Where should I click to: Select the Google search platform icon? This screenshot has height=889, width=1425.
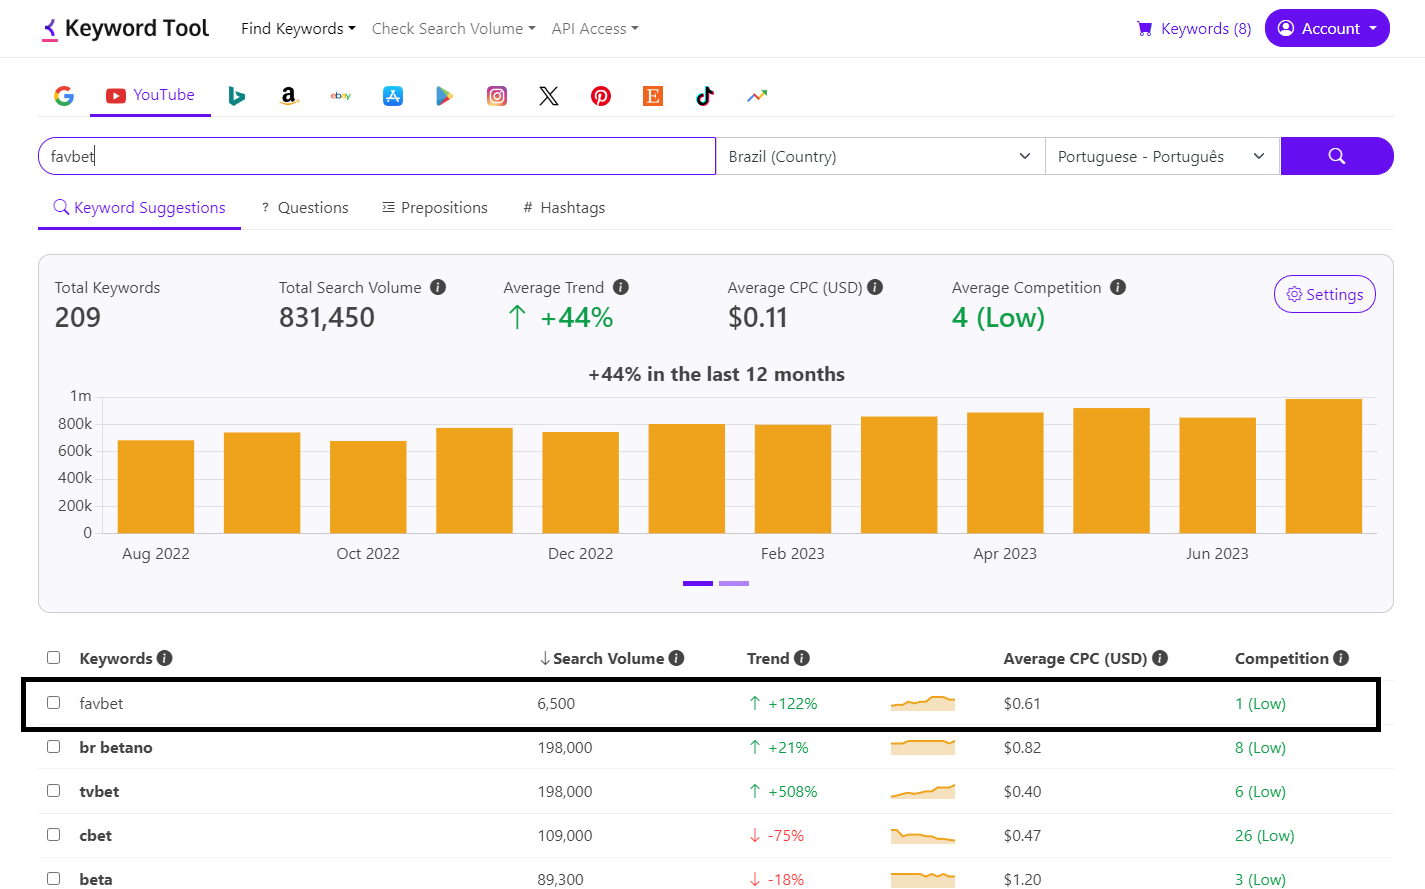tap(64, 96)
